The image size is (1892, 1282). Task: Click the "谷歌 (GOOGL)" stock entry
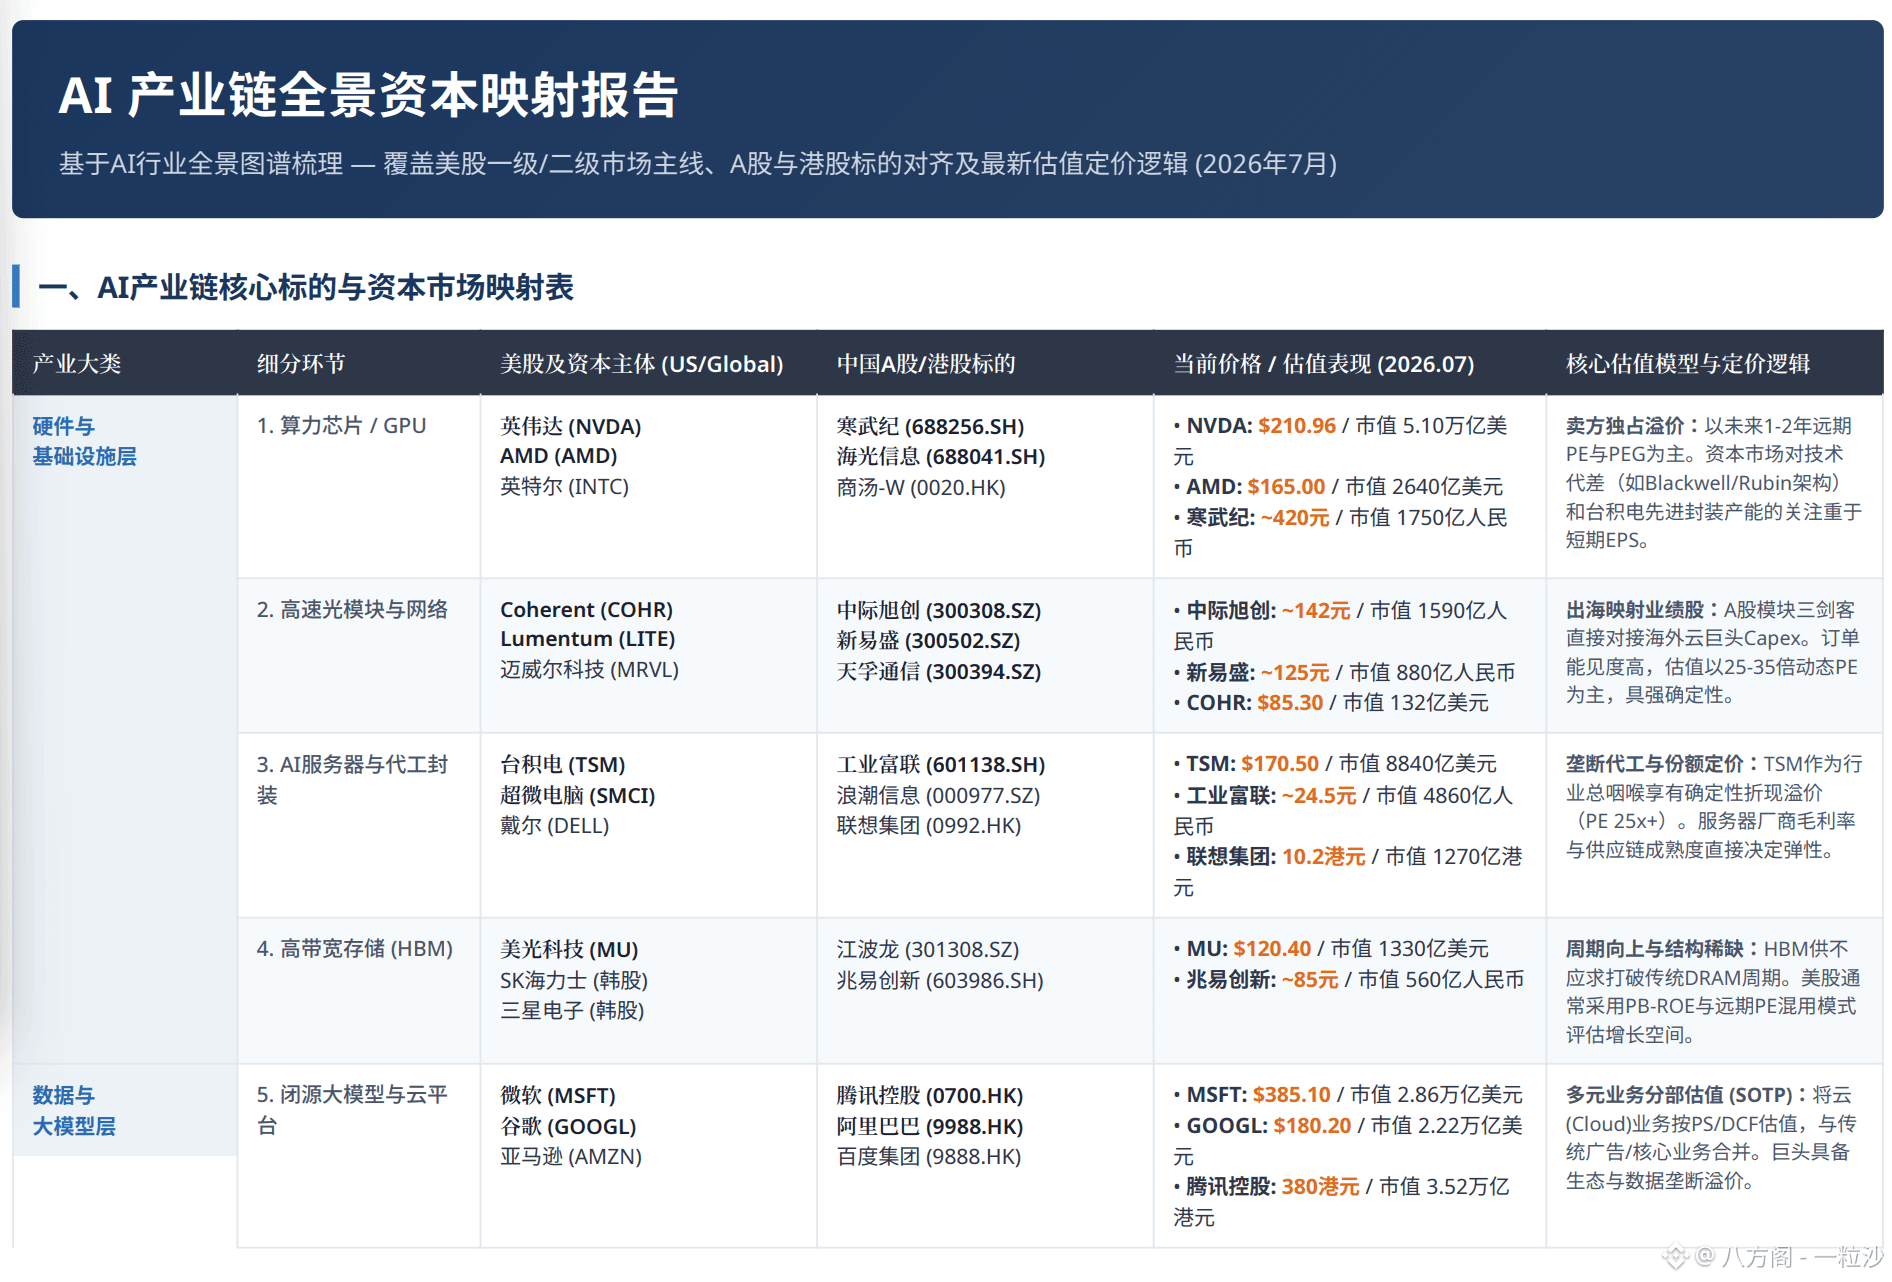(x=568, y=1127)
